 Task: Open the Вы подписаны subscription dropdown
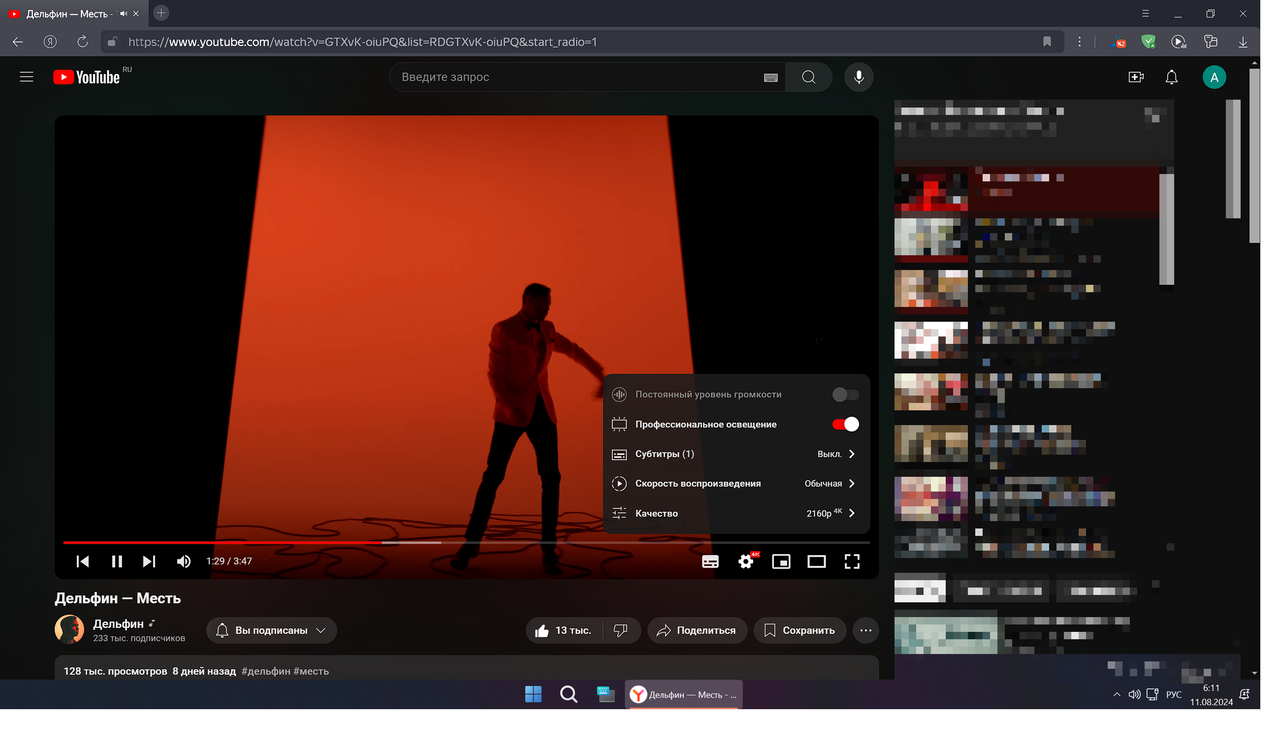(x=272, y=631)
